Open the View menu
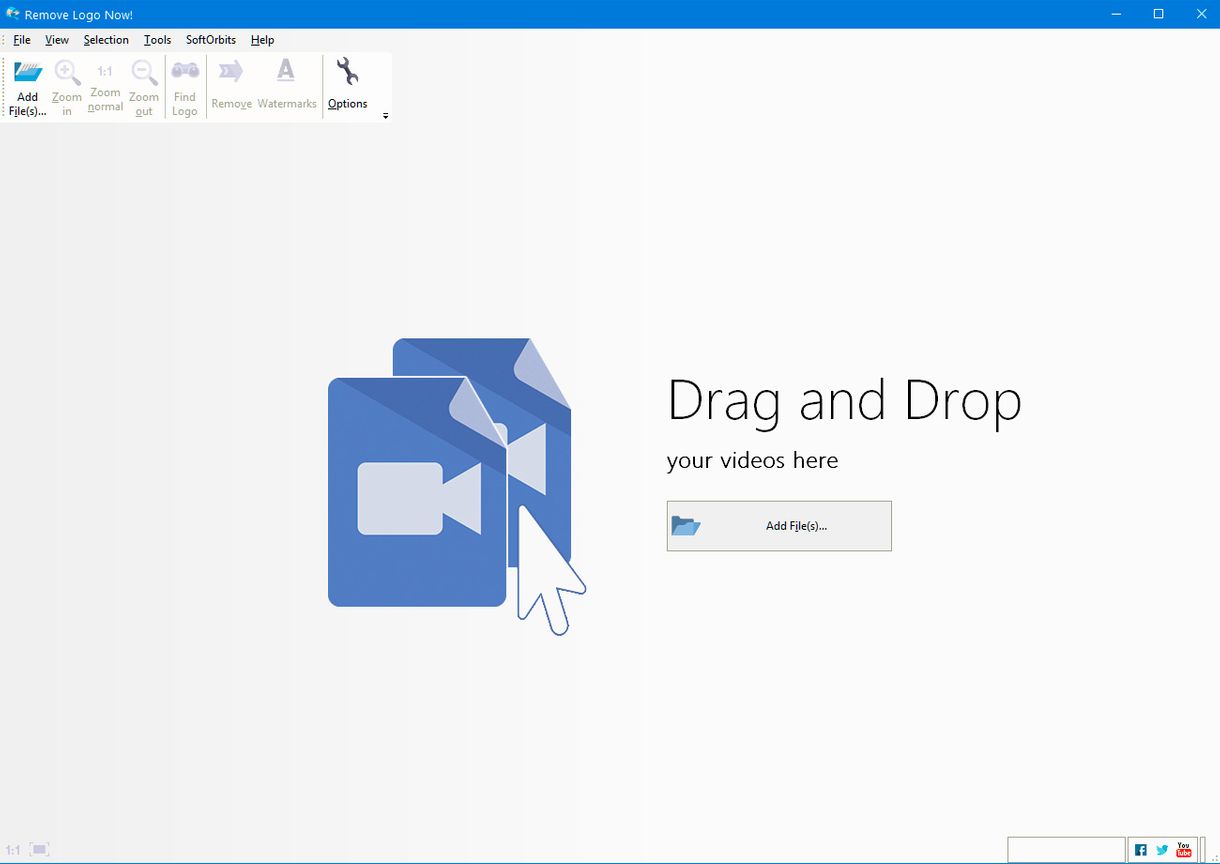This screenshot has height=864, width=1220. [x=57, y=40]
